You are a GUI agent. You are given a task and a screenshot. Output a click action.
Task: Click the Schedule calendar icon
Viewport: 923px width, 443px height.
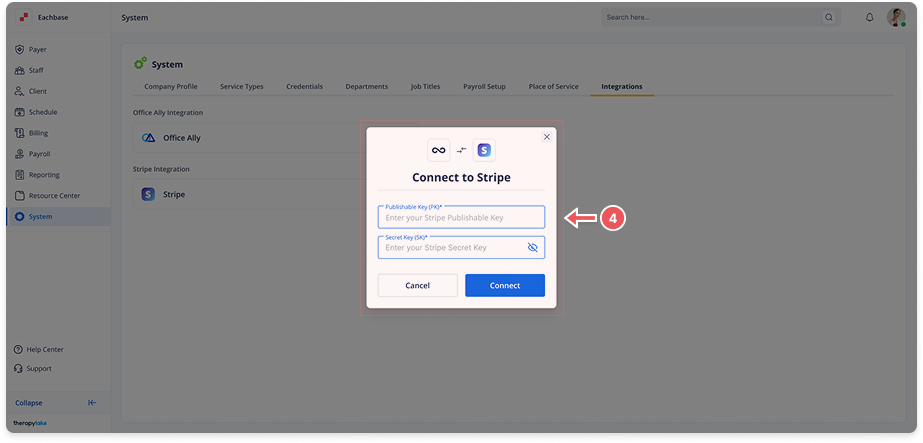pyautogui.click(x=19, y=112)
